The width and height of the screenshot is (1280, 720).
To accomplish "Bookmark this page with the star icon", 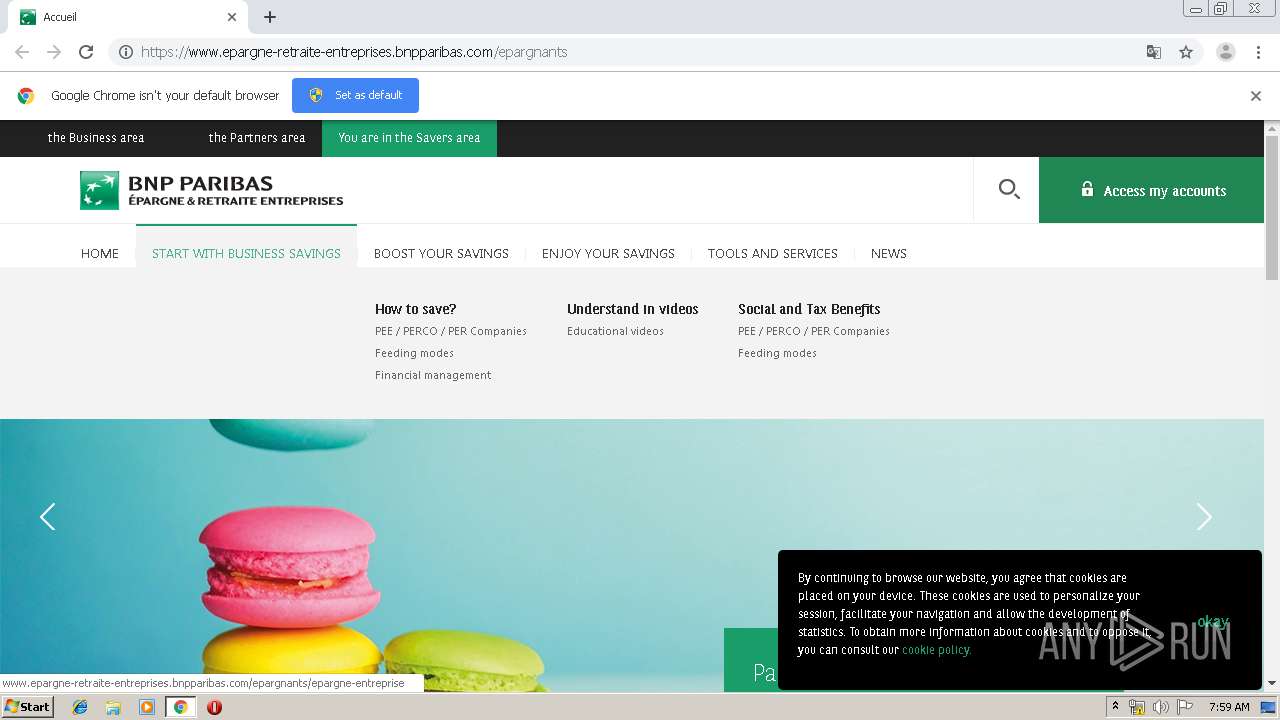I will [x=1186, y=52].
